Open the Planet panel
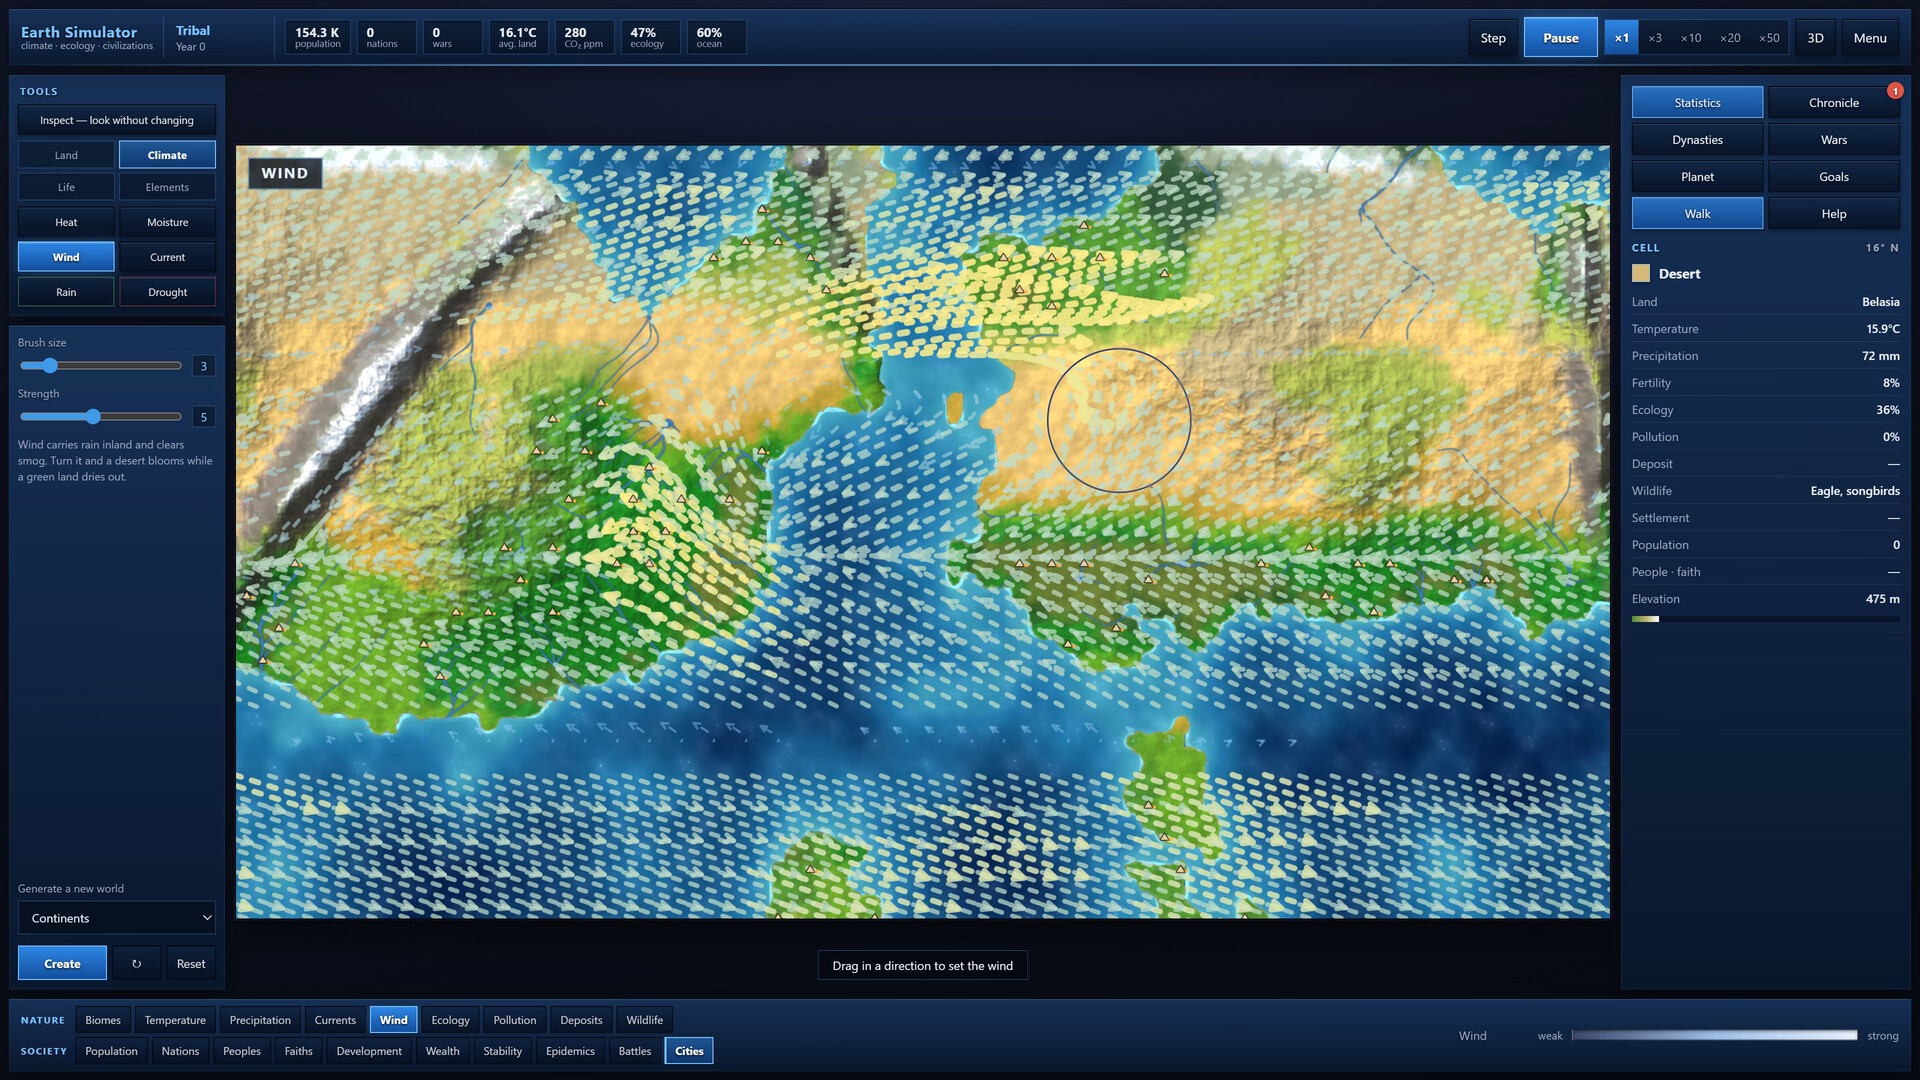 [1697, 176]
